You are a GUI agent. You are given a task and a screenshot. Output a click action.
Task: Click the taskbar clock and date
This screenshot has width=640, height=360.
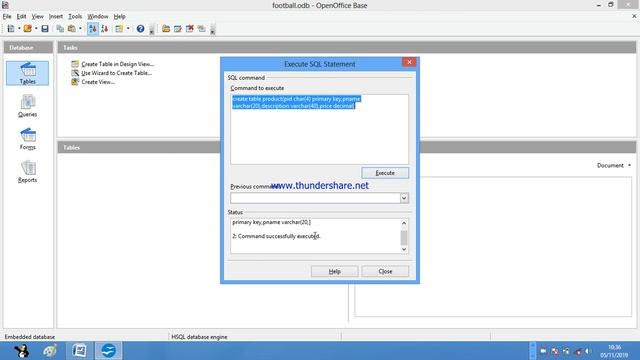614,351
